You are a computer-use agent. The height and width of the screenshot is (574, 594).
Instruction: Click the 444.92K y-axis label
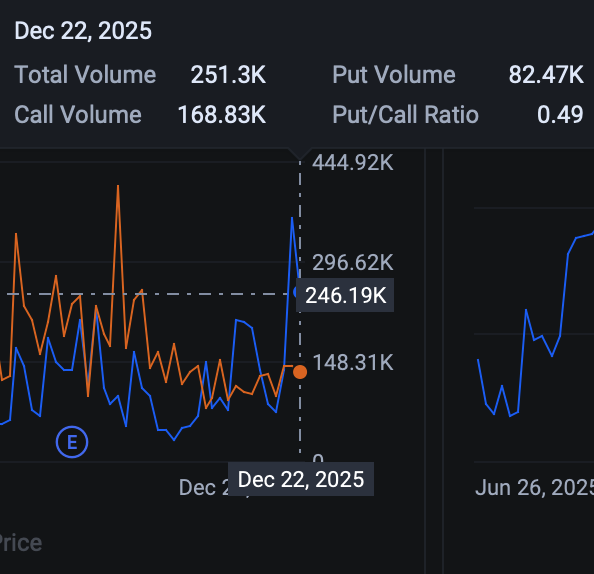pyautogui.click(x=353, y=163)
